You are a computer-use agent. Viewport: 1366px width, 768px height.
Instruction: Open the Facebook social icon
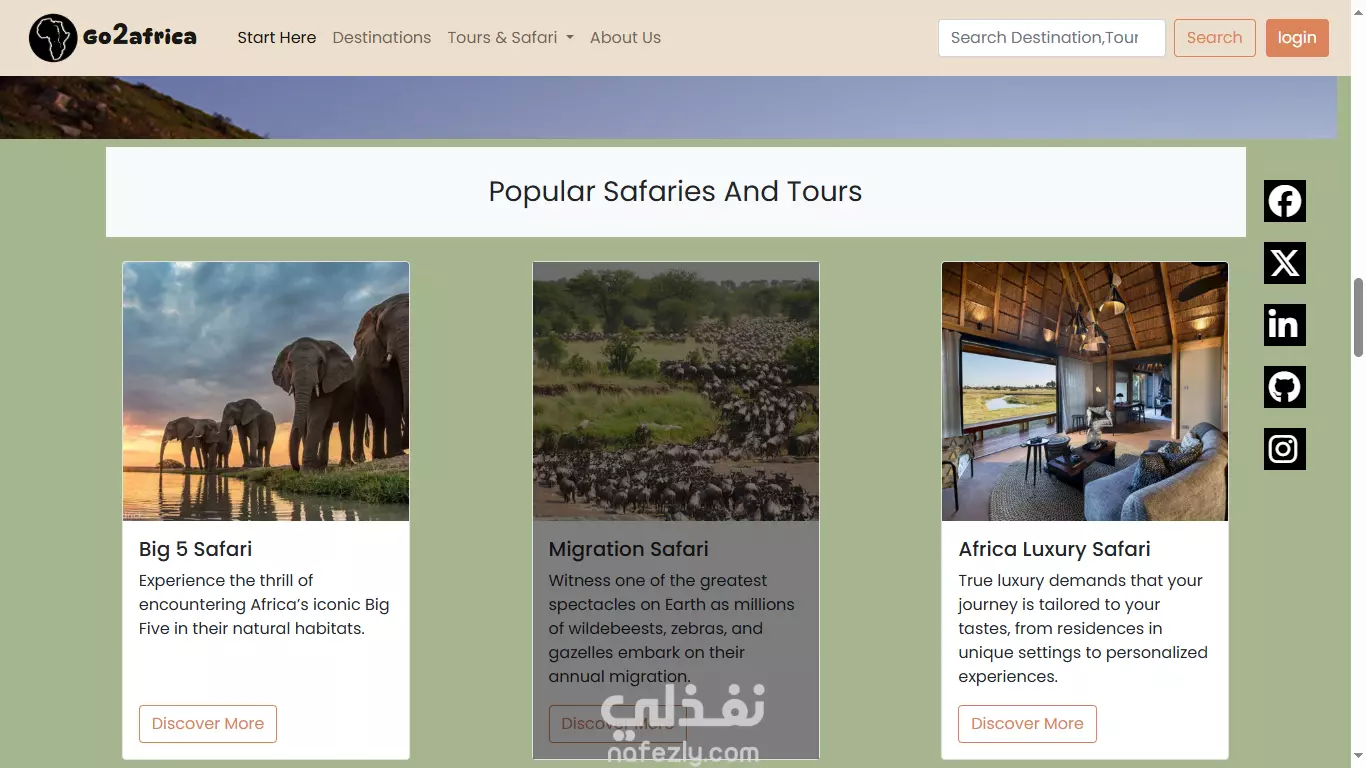point(1285,201)
